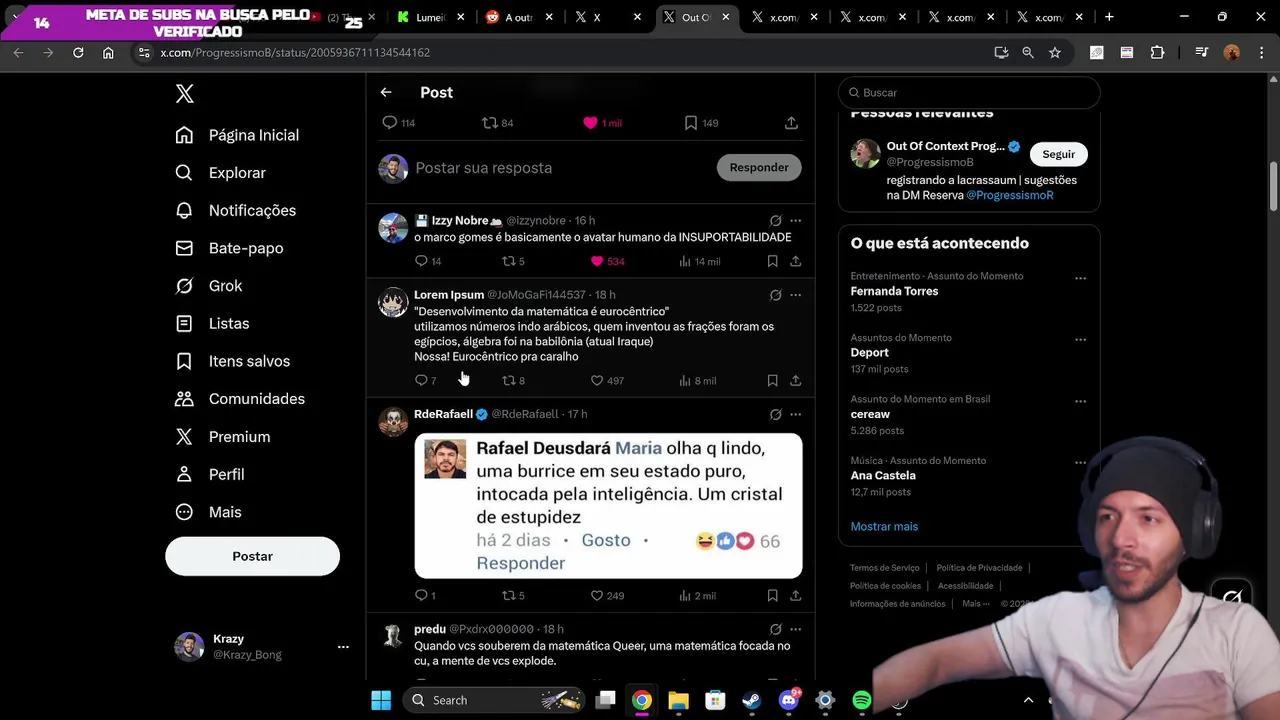Screen dimensions: 1280x720
Task: Open more options for Deport trend
Action: (1080, 340)
